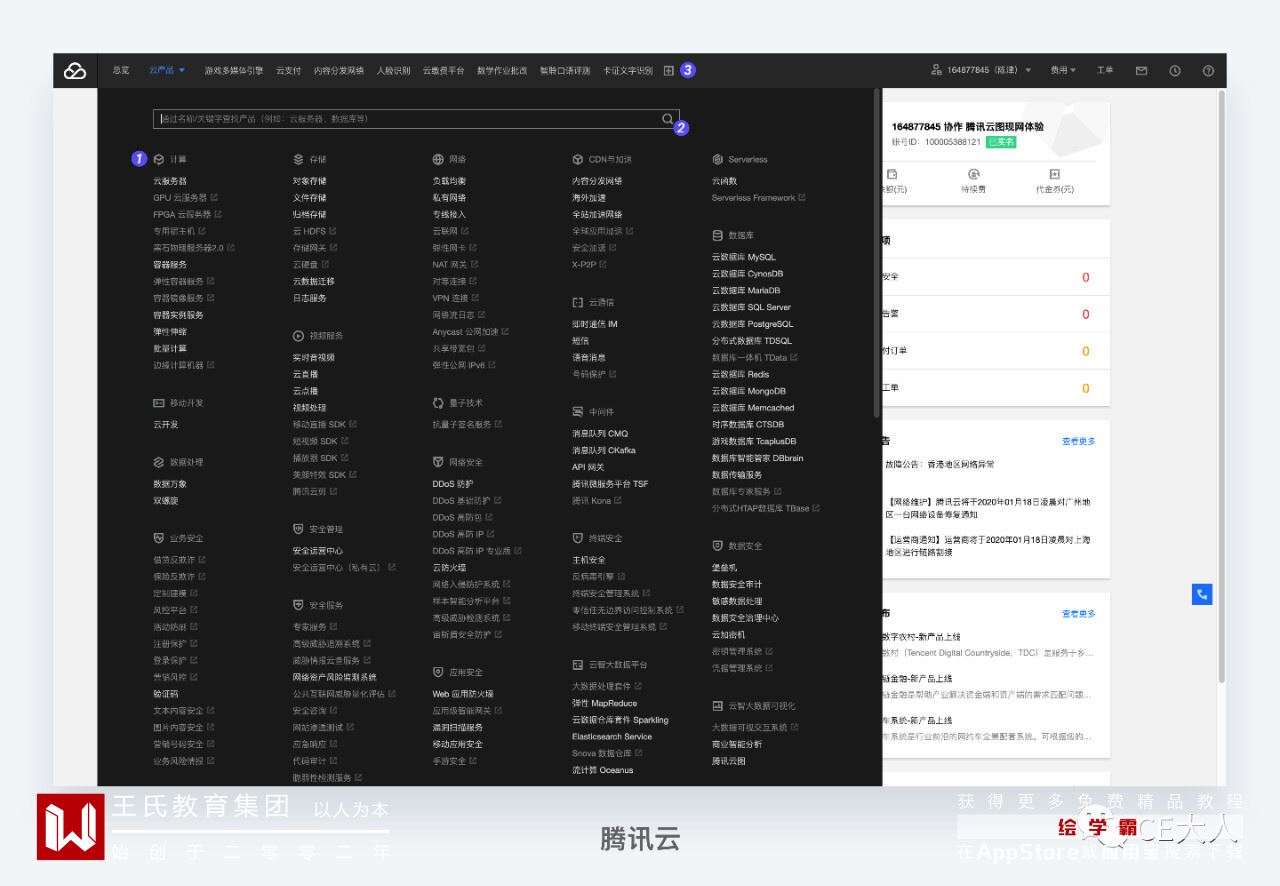1280x886 pixels.
Task: Open 安全运营中心 link
Action: click(x=318, y=551)
